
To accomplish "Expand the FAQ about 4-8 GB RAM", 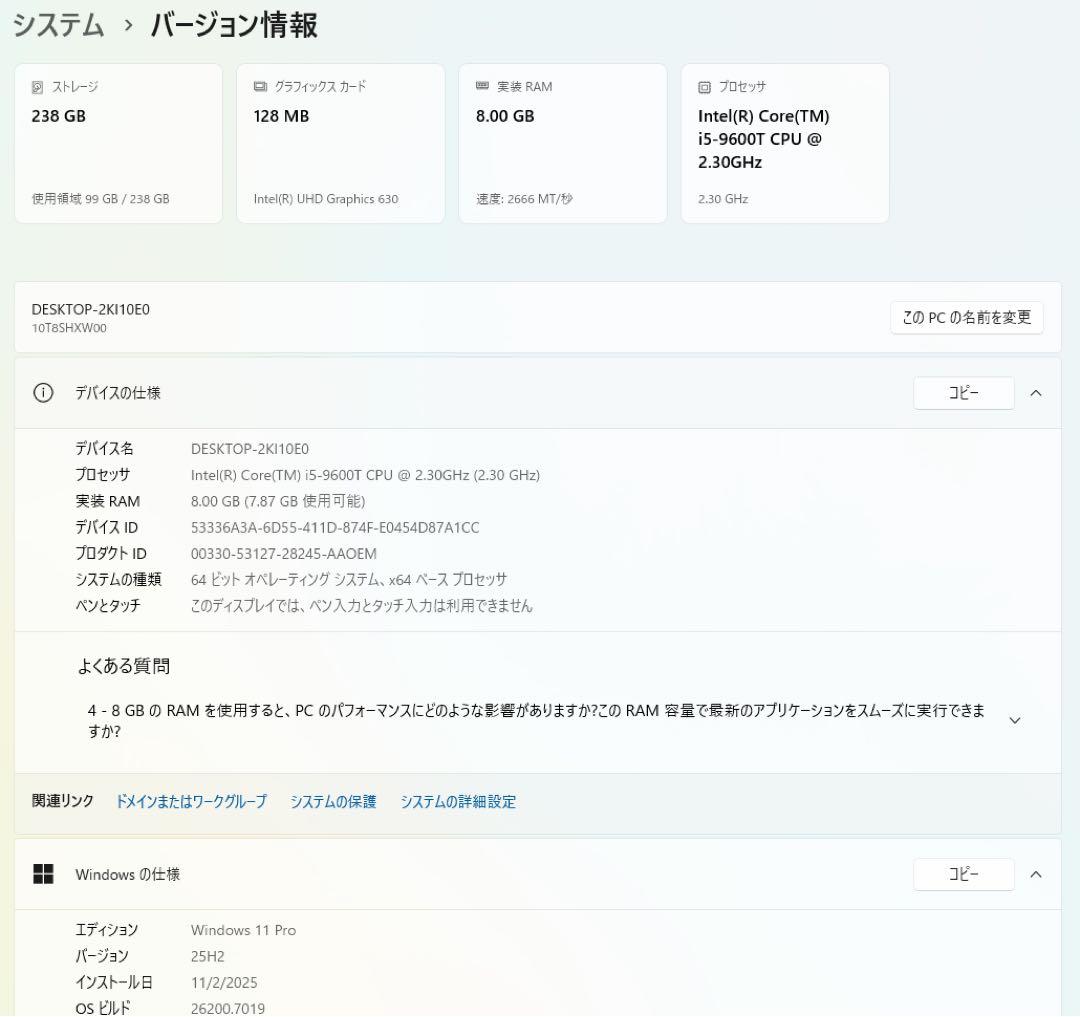I will coord(1014,720).
